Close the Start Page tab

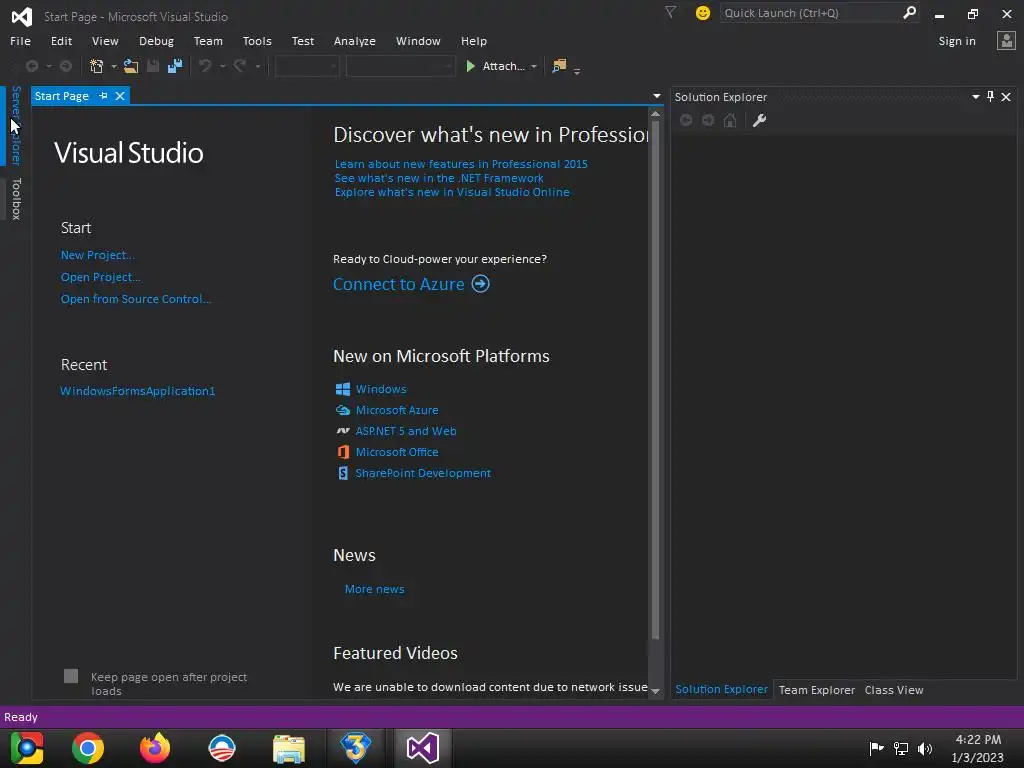(120, 96)
